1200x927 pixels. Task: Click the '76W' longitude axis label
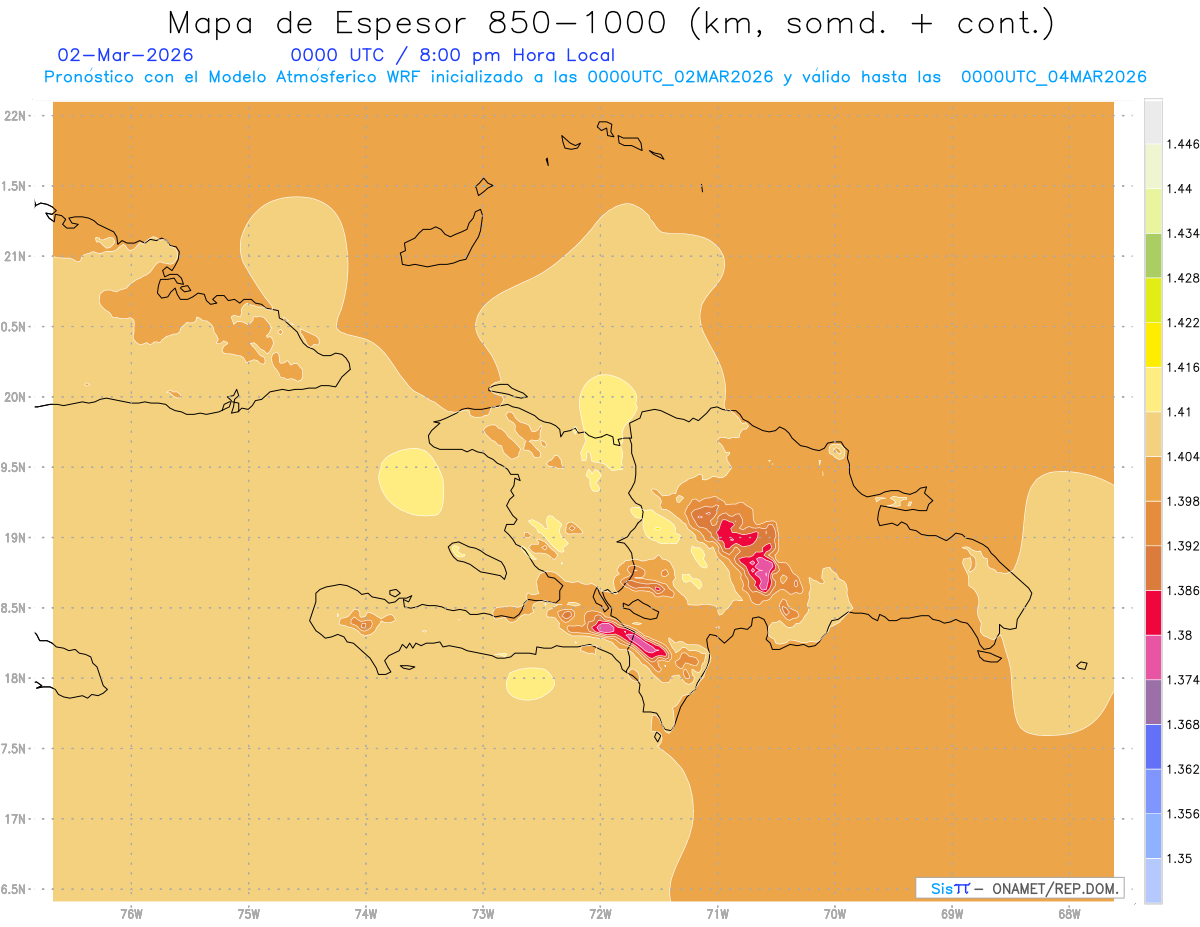point(131,913)
